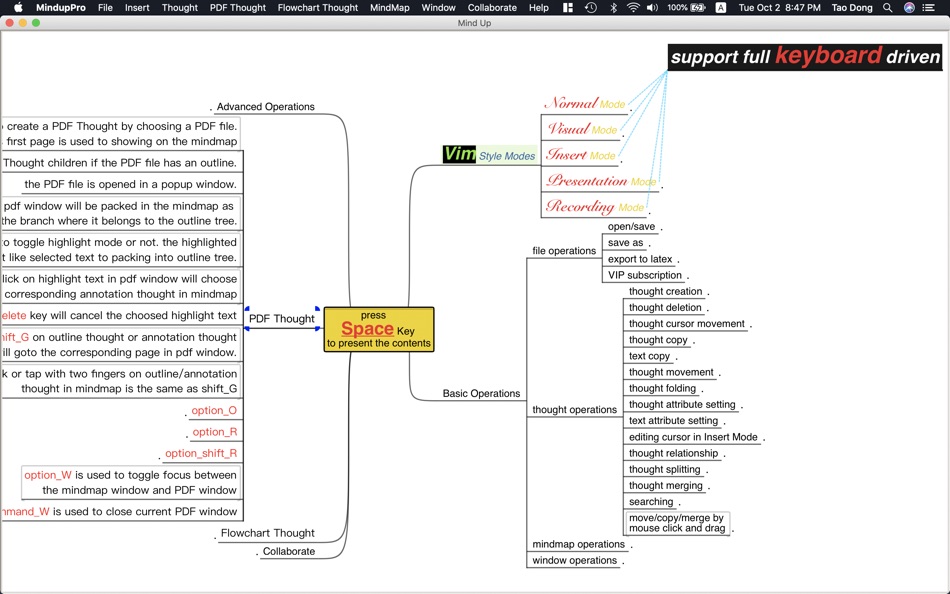Select the 'Insert Mode' node
950x594 pixels.
tap(580, 155)
